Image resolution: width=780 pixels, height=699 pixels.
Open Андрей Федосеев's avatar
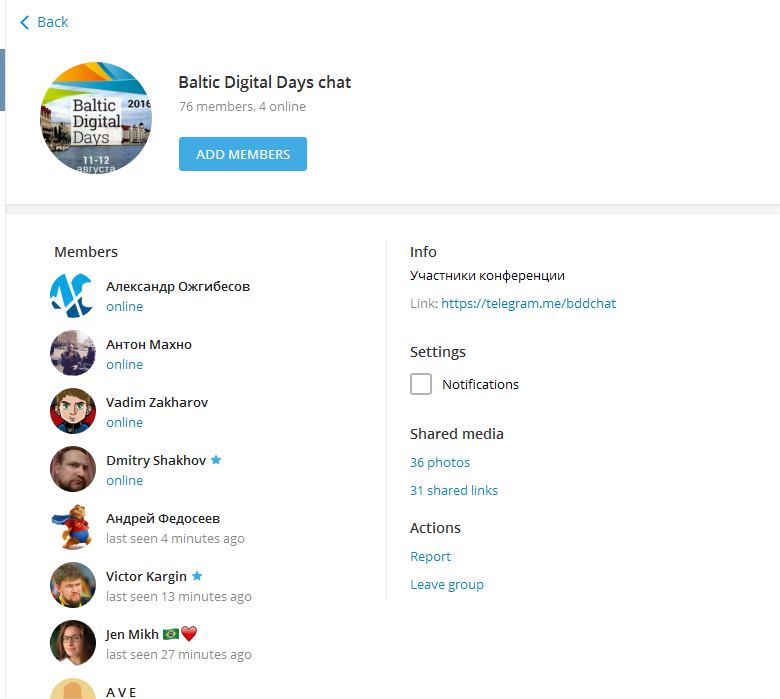(x=73, y=527)
